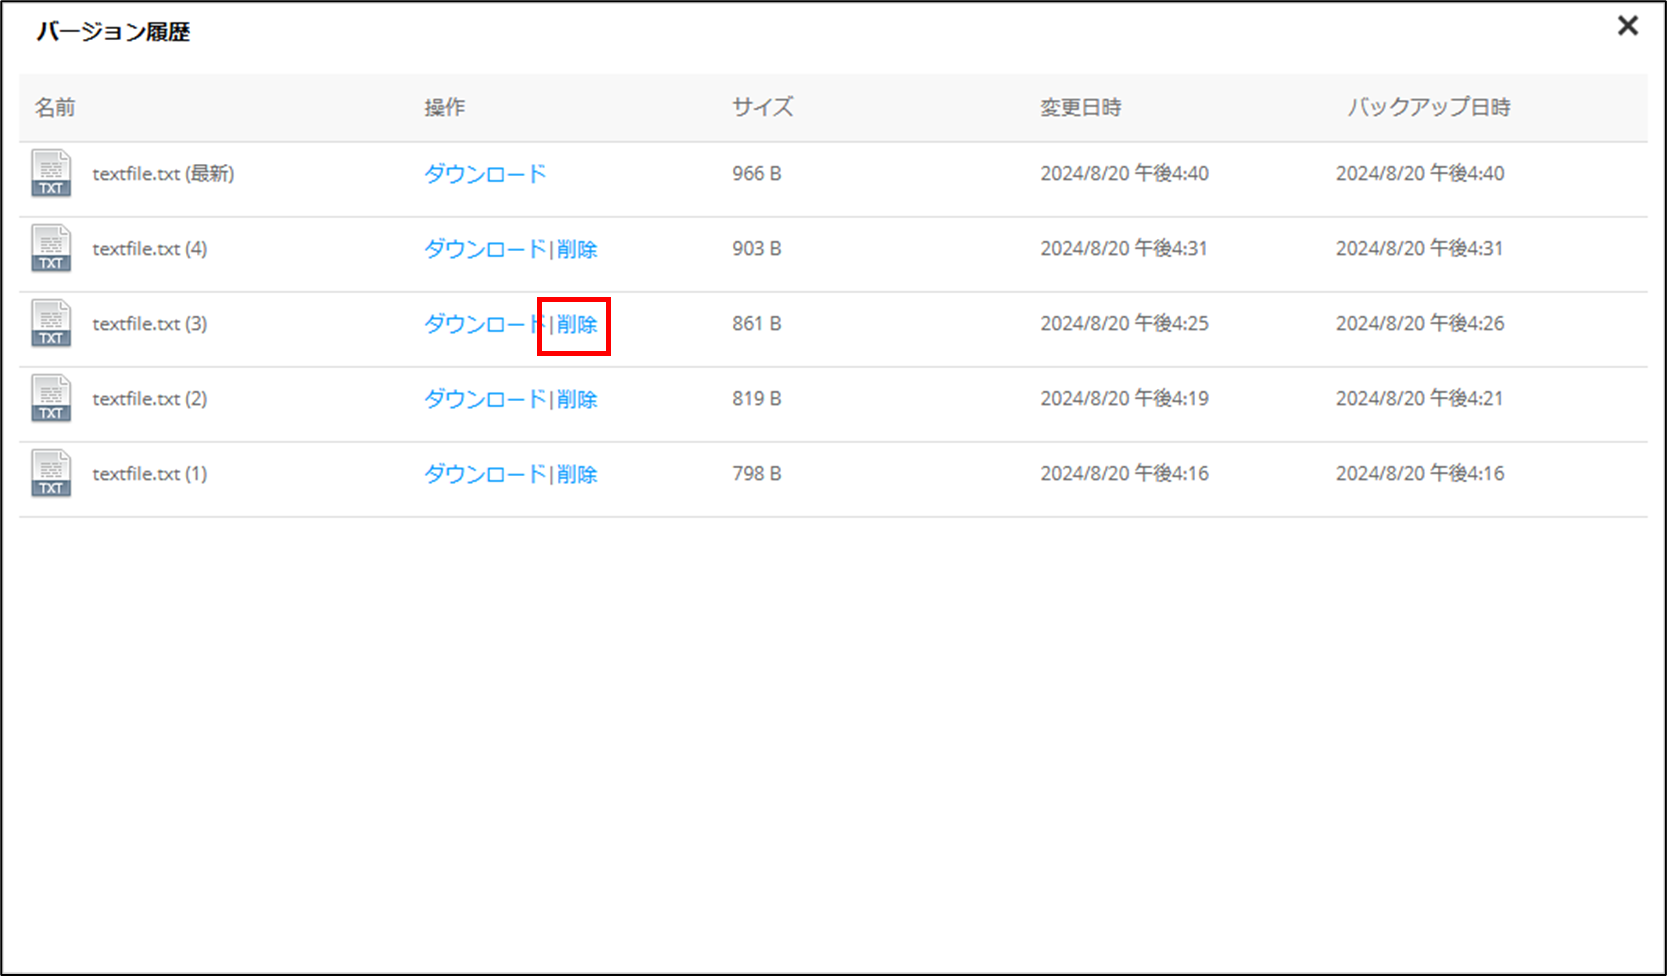Select the file name textfile.txt (最新)

point(163,173)
